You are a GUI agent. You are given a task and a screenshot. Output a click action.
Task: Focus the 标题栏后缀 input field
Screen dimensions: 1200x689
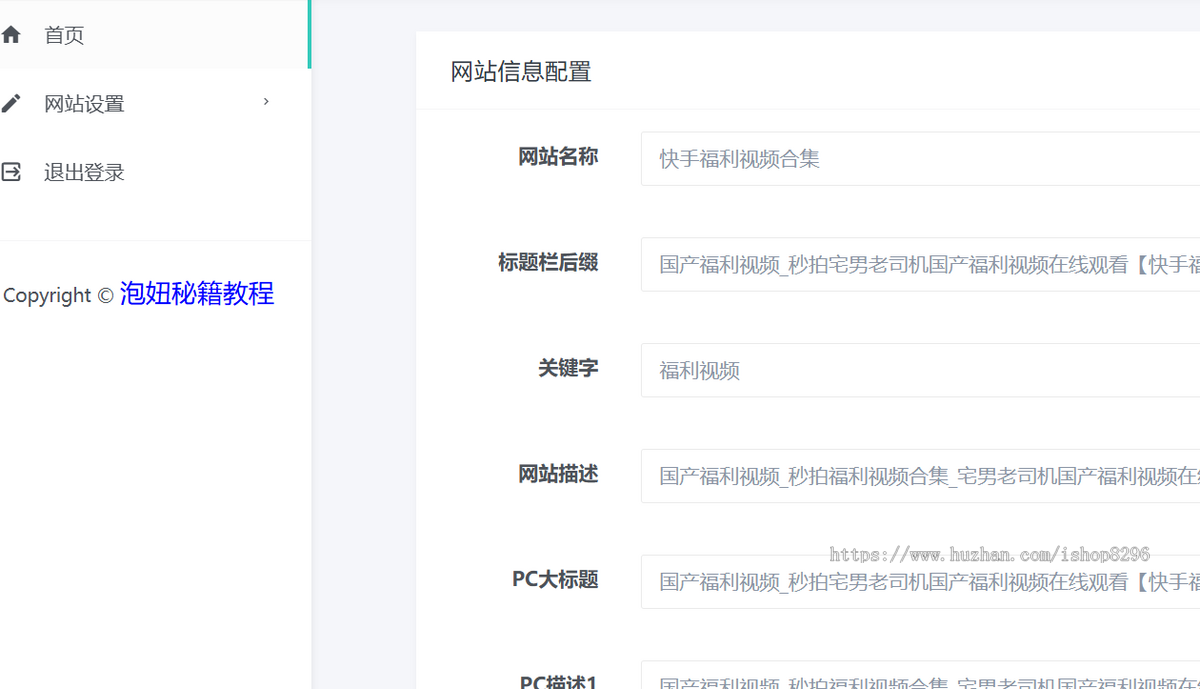(x=920, y=264)
